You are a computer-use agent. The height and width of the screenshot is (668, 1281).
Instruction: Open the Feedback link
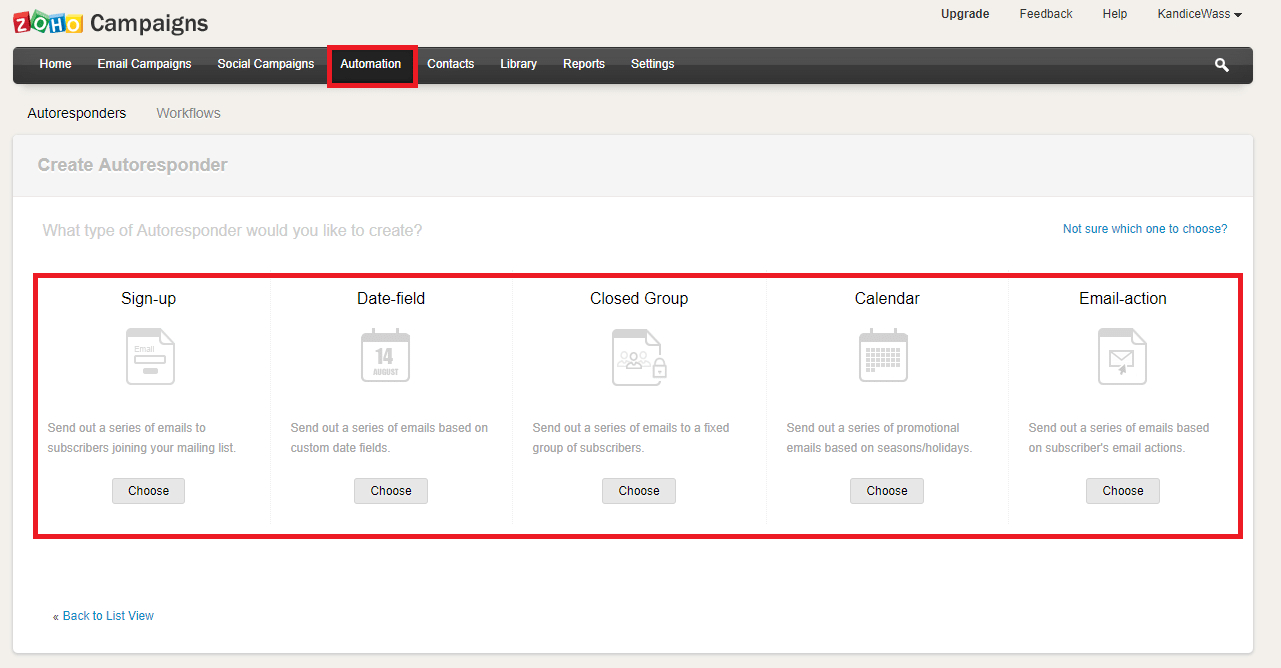click(x=1046, y=14)
